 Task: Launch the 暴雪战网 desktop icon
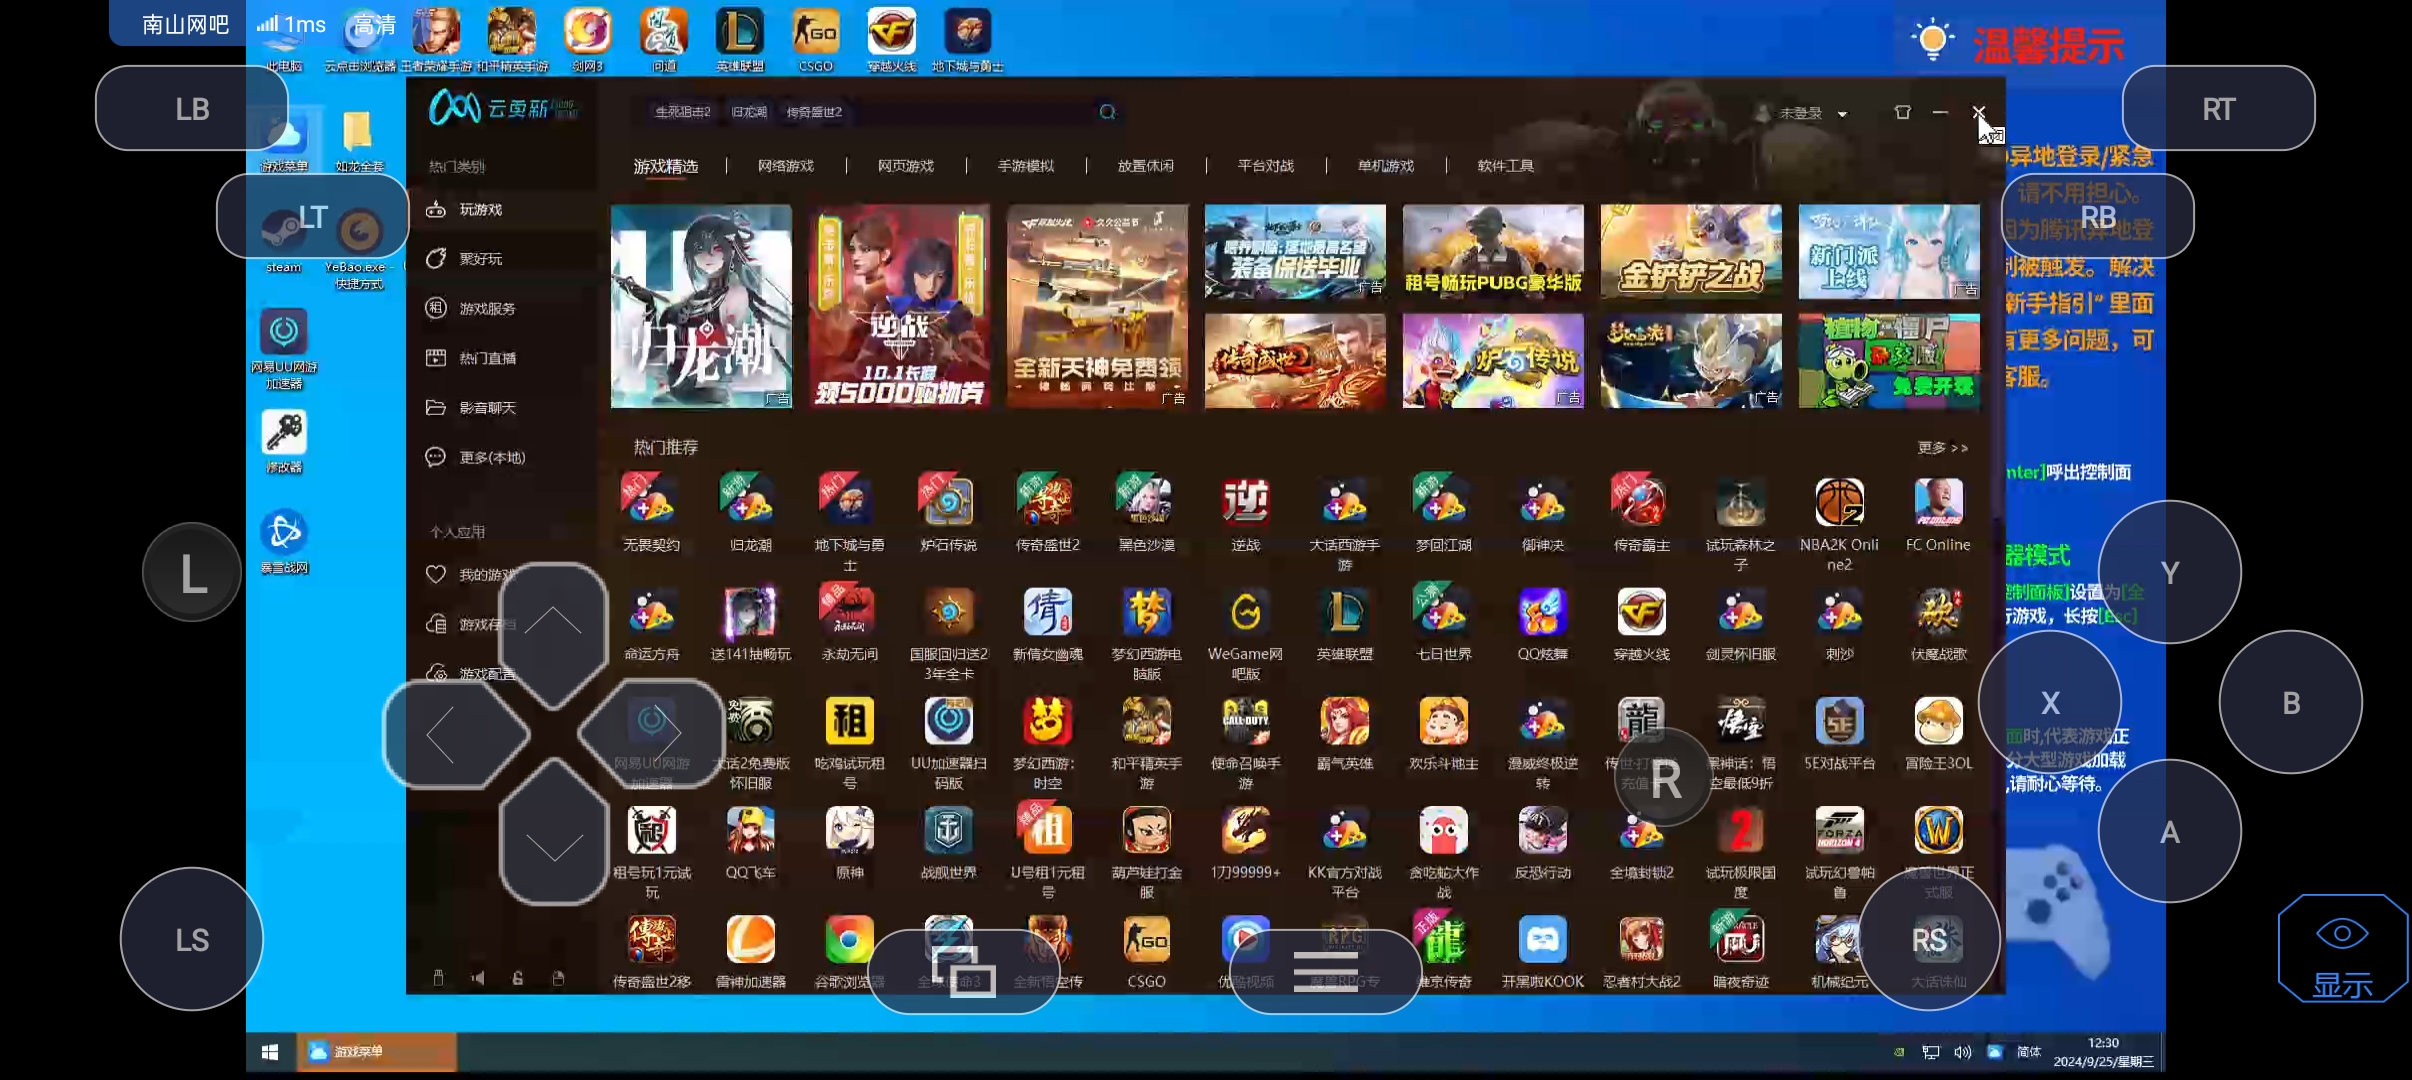click(284, 542)
